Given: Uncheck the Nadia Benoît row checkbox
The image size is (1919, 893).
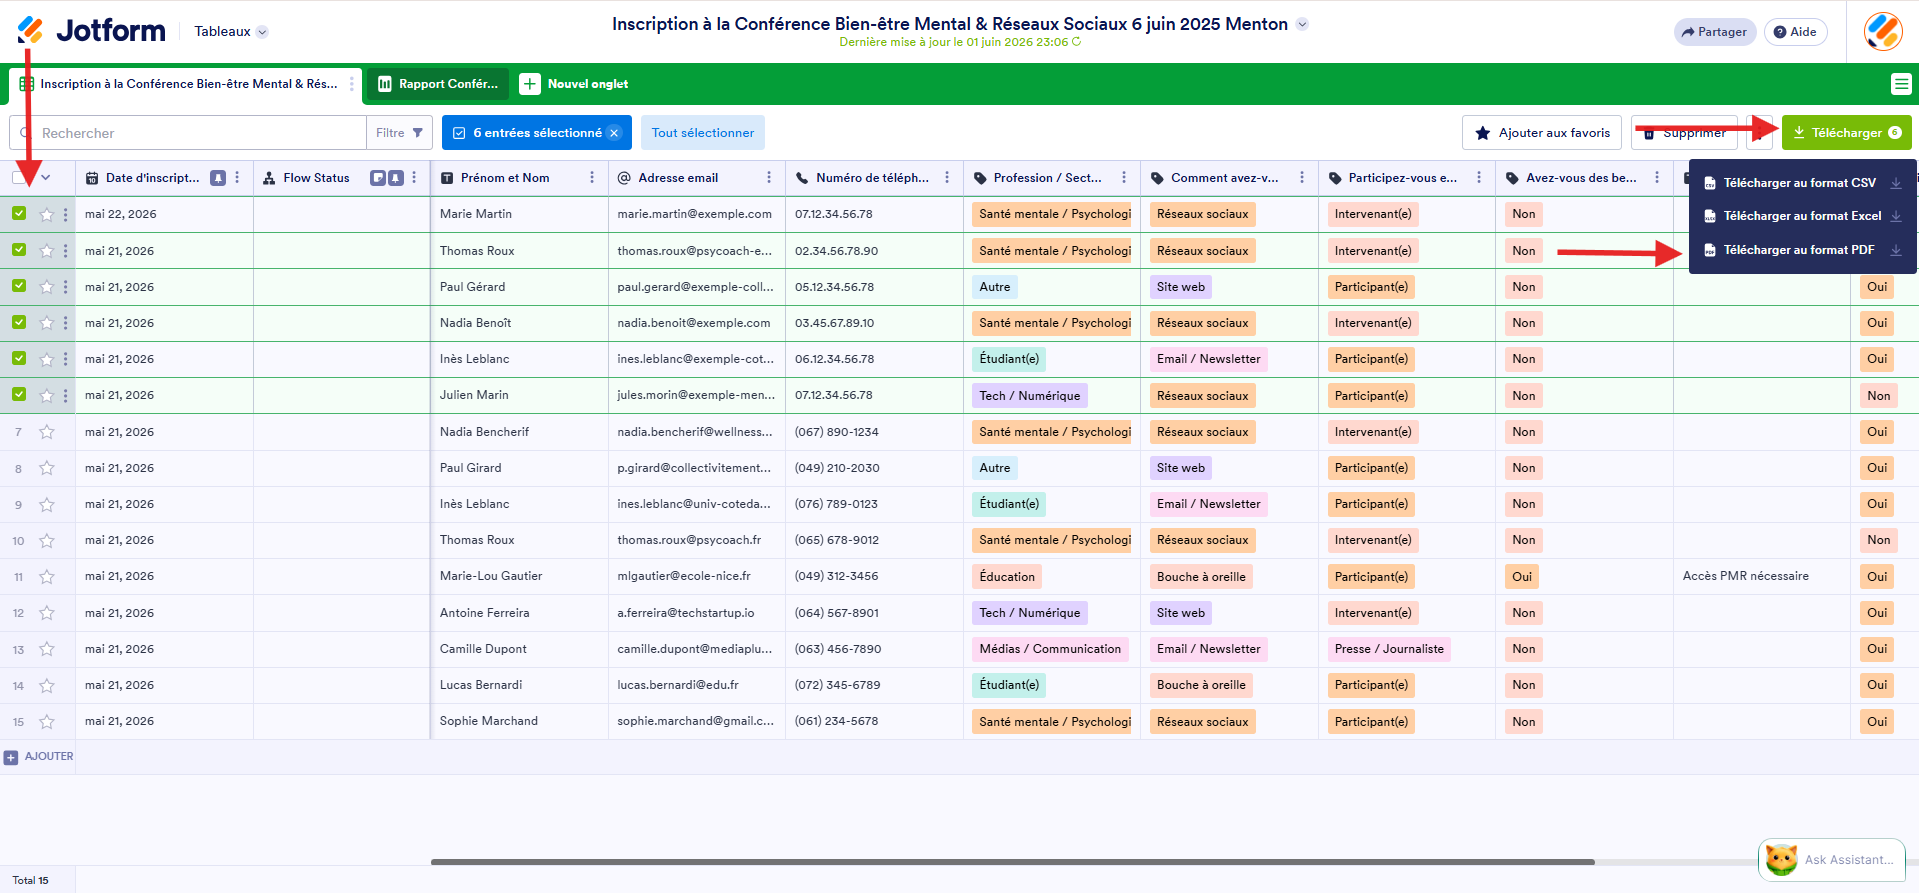Looking at the screenshot, I should click(19, 322).
